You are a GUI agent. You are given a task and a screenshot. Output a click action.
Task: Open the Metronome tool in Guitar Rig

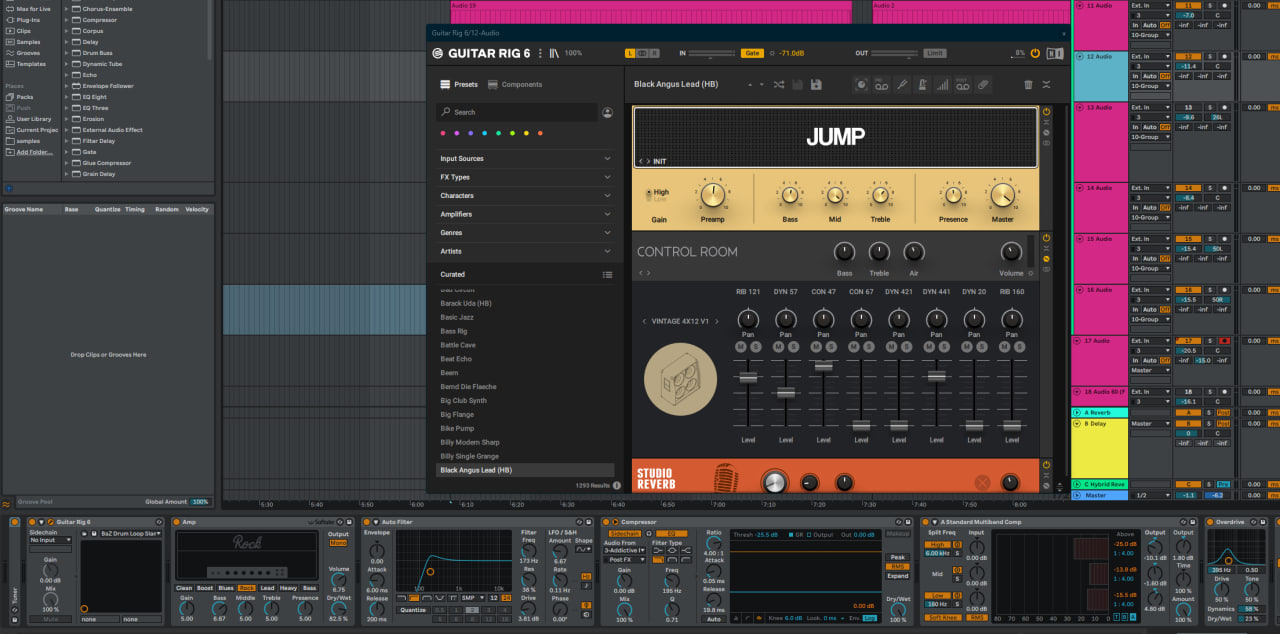(x=921, y=85)
